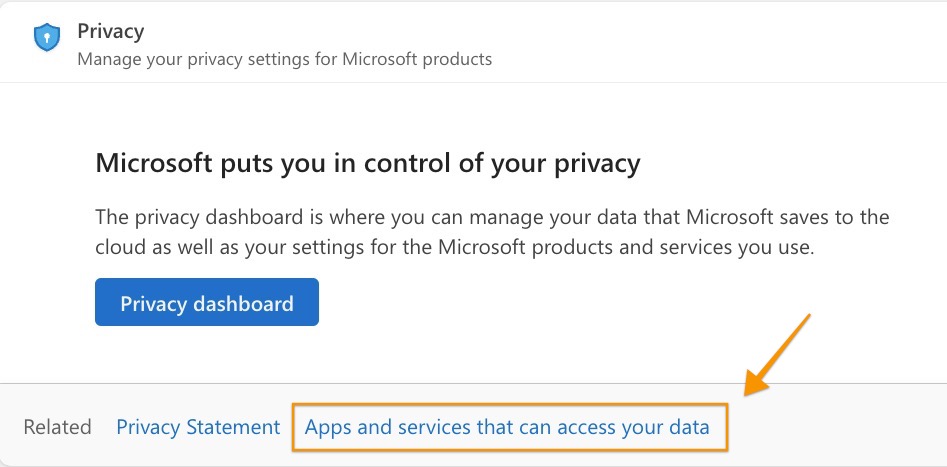
Task: Open Apps and services that can access your data
Action: 507,427
